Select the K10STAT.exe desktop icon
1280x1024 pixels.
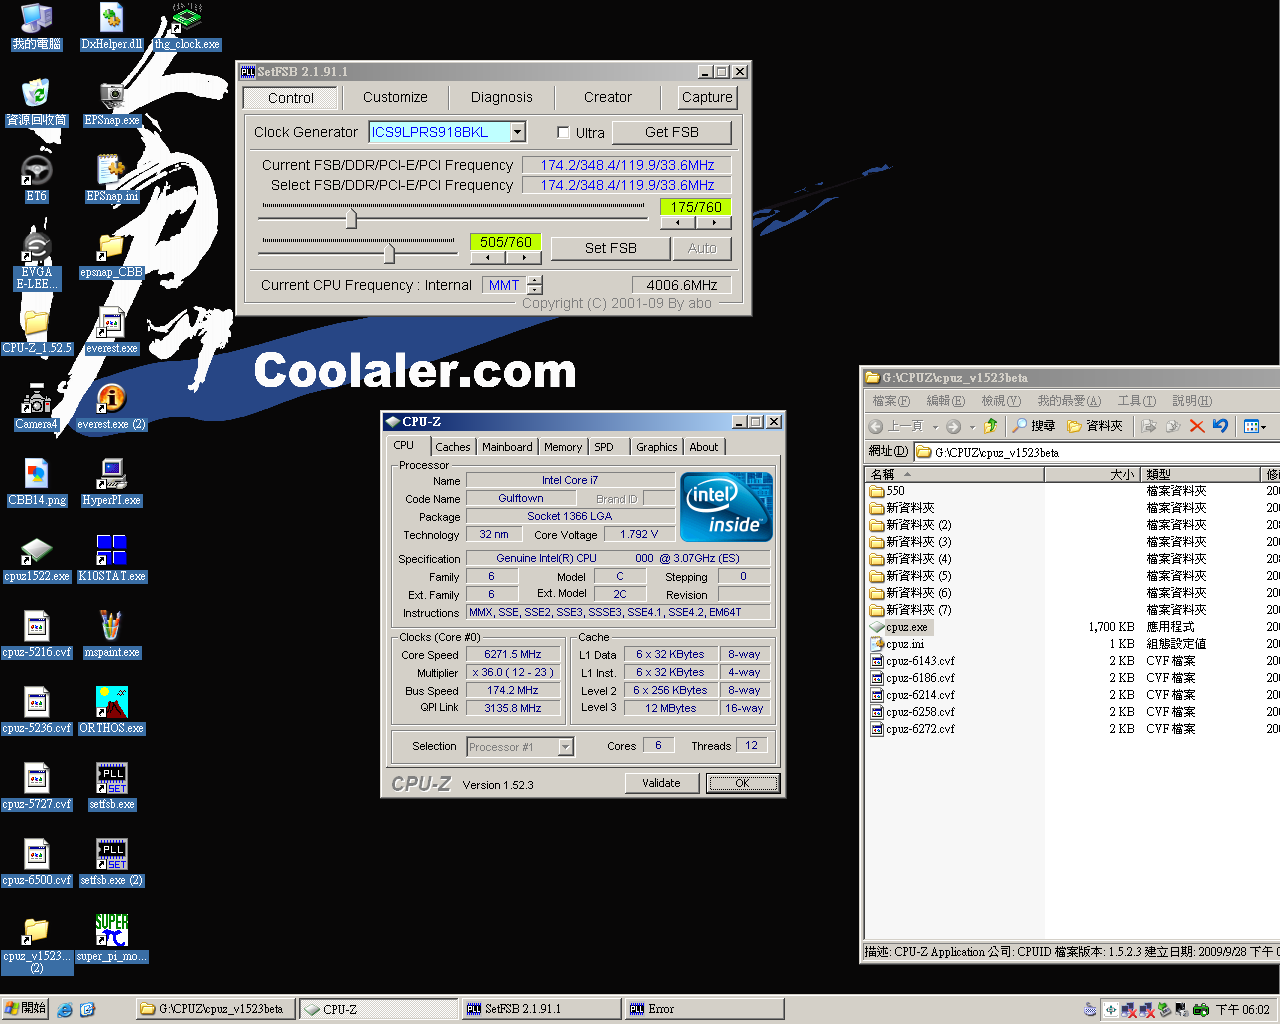click(x=112, y=559)
